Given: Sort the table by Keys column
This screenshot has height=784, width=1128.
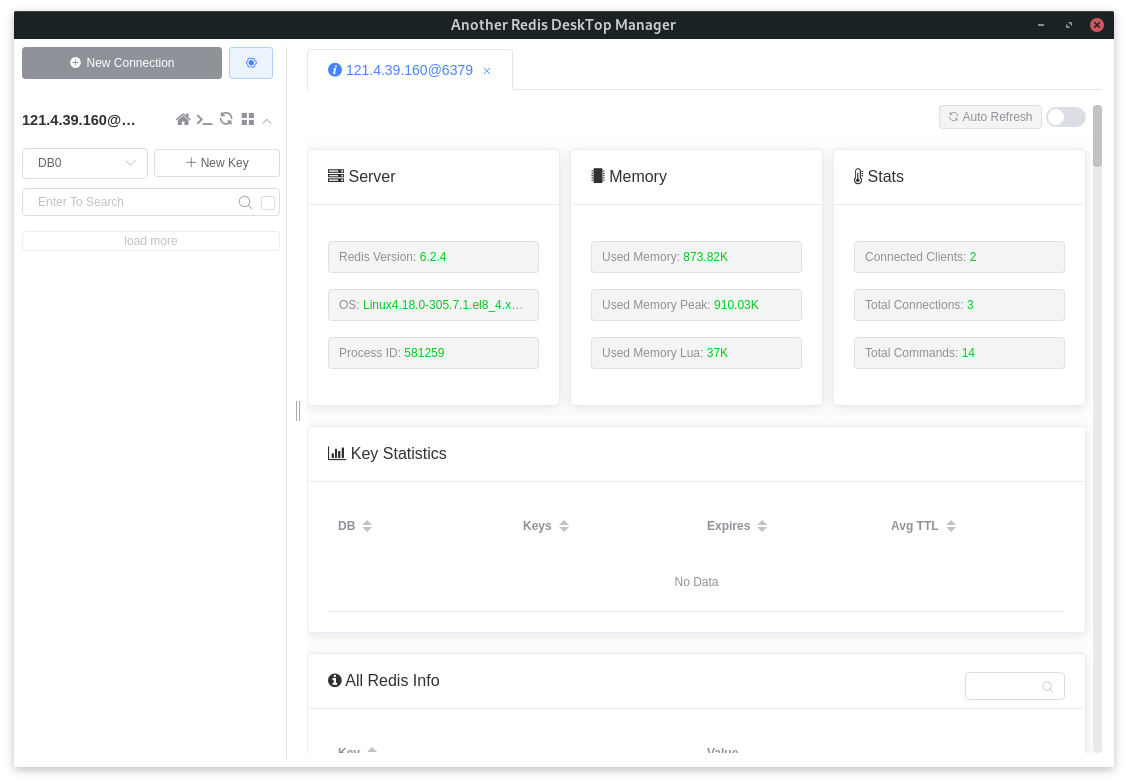Looking at the screenshot, I should 564,526.
